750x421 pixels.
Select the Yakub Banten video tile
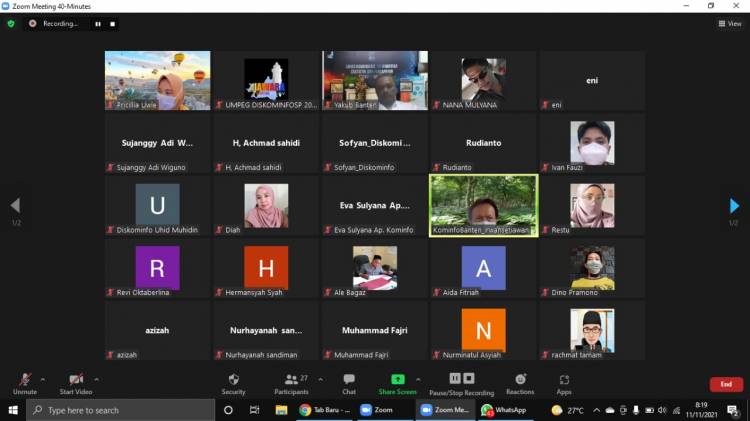(x=375, y=80)
